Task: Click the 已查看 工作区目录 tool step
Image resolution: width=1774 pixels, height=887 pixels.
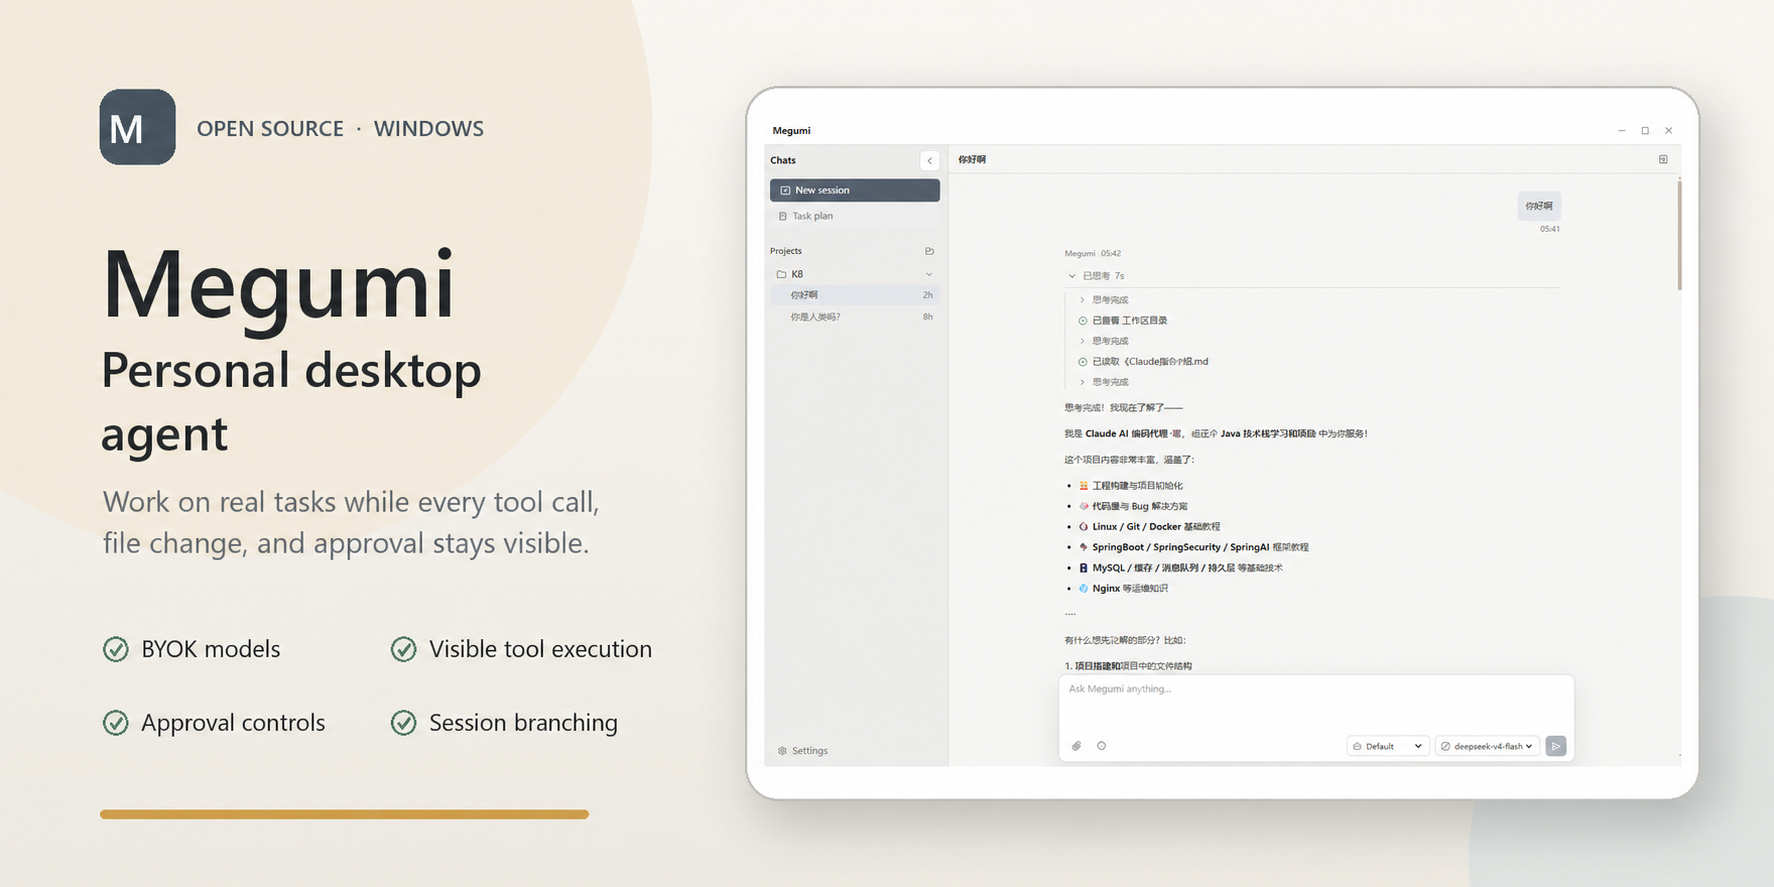Action: (1123, 321)
